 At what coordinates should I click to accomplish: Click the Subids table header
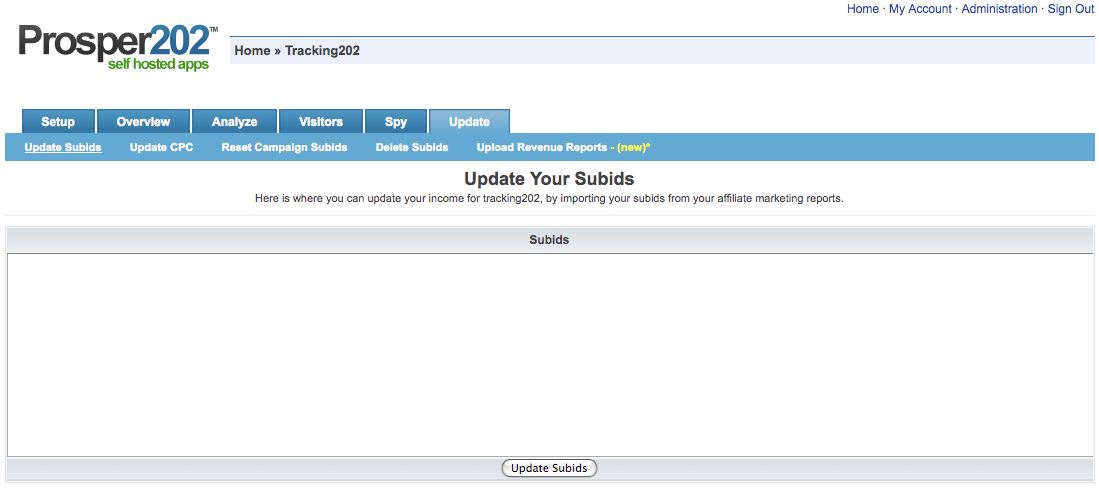coord(550,240)
